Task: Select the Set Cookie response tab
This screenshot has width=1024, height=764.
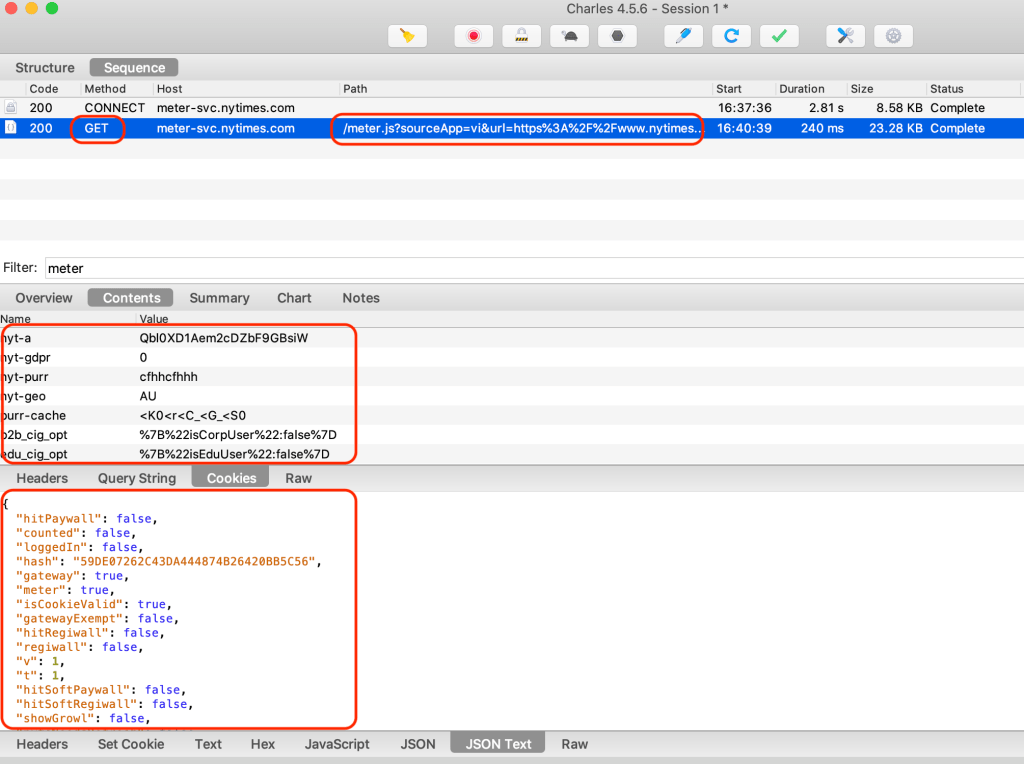Action: [x=131, y=744]
